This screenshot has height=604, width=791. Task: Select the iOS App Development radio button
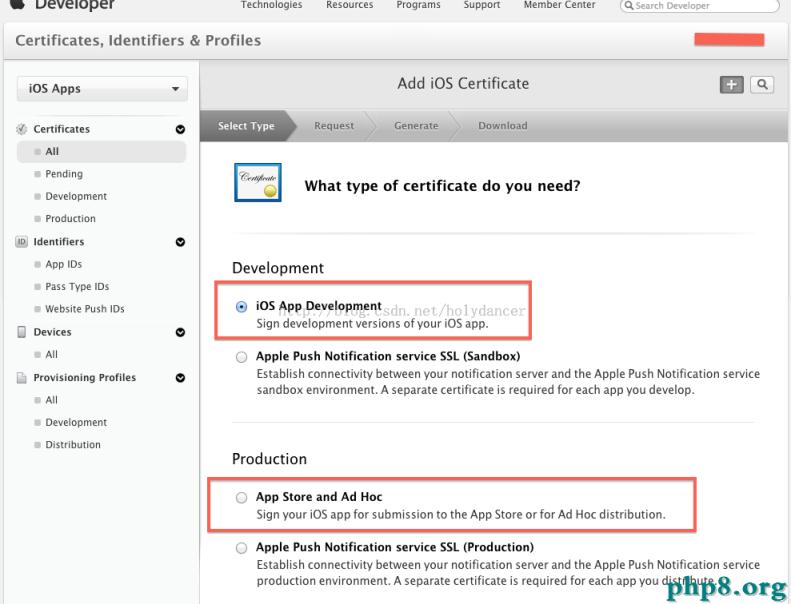pyautogui.click(x=242, y=306)
